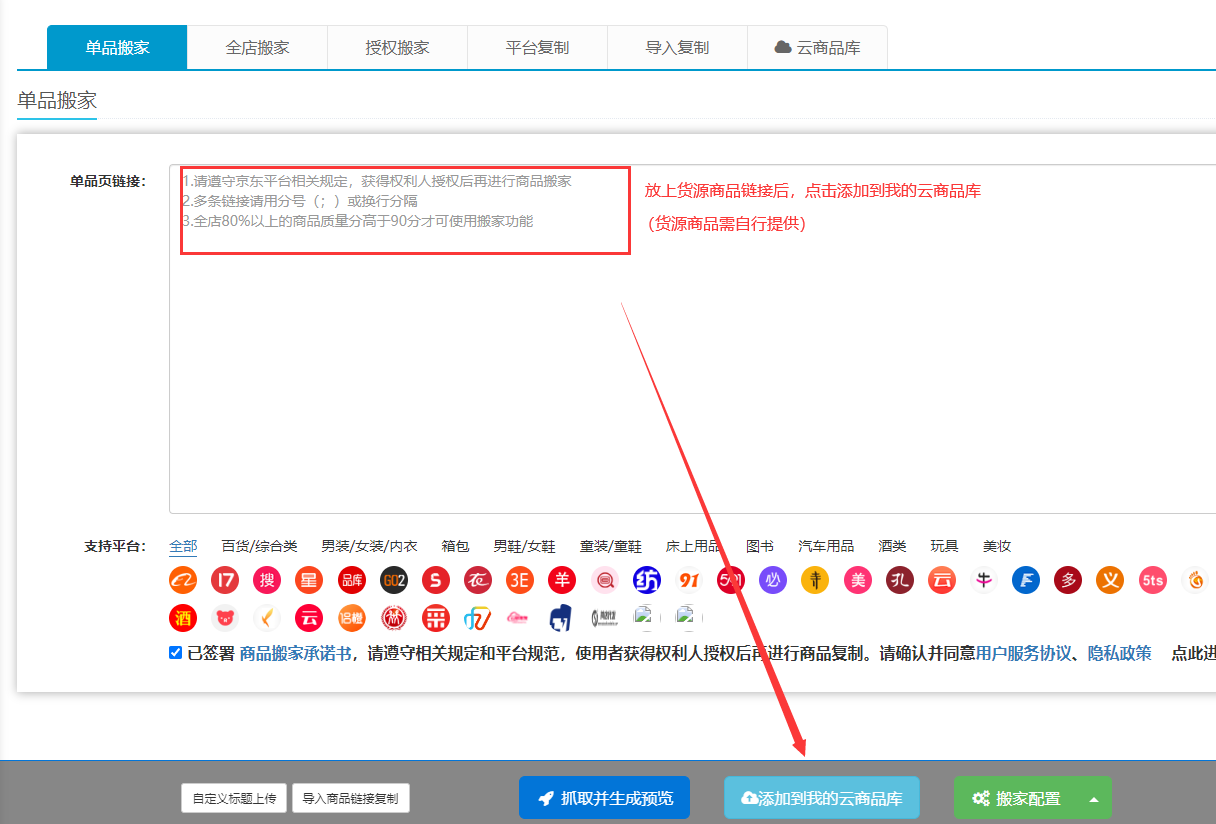Image resolution: width=1216 pixels, height=824 pixels.
Task: Filter platforms by 男装/女装/内衣 category
Action: 369,546
